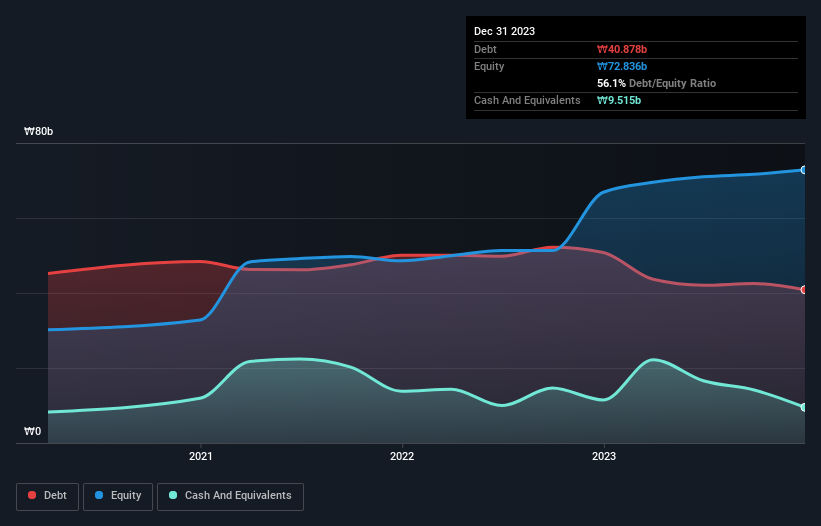This screenshot has height=526, width=821.
Task: Click the Dec 31 2023 tooltip date
Action: pyautogui.click(x=504, y=31)
